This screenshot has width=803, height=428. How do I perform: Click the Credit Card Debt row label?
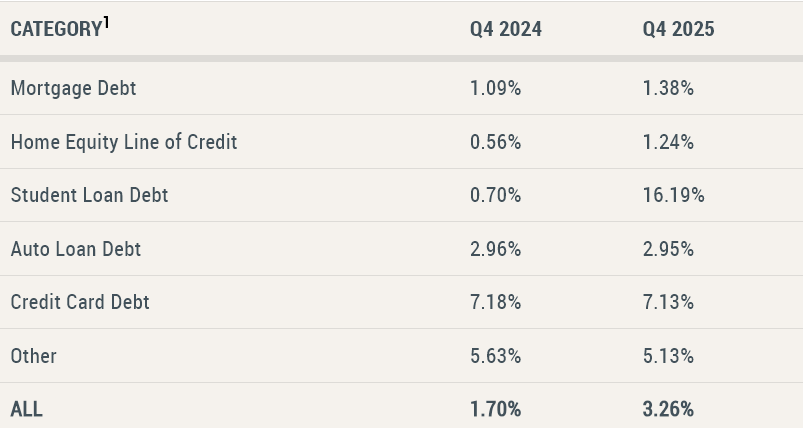point(80,302)
